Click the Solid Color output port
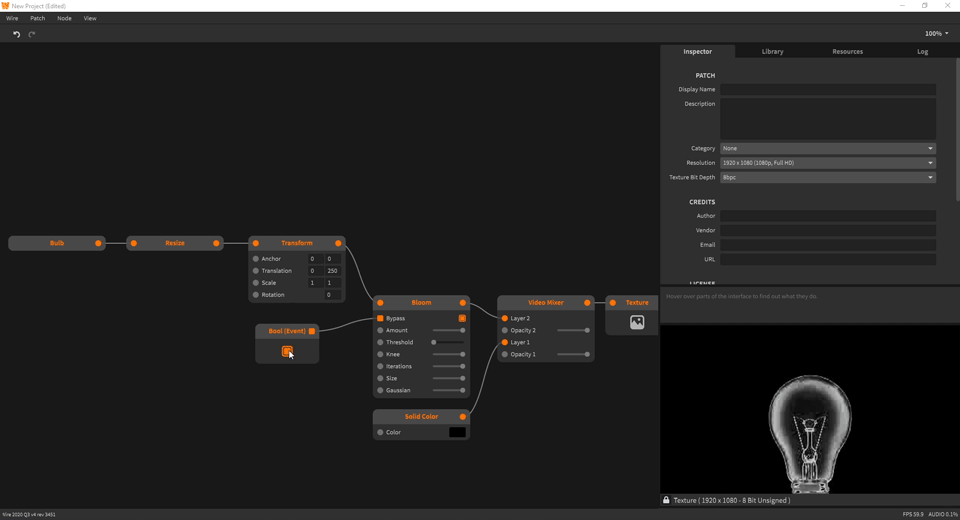960x520 pixels. click(463, 416)
